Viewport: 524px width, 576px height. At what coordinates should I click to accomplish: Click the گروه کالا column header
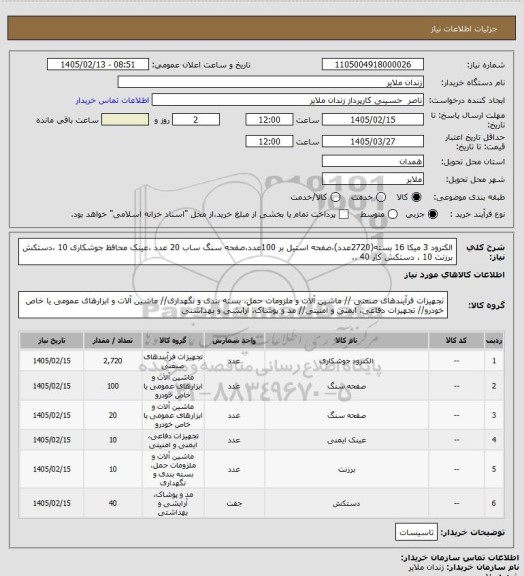(173, 341)
